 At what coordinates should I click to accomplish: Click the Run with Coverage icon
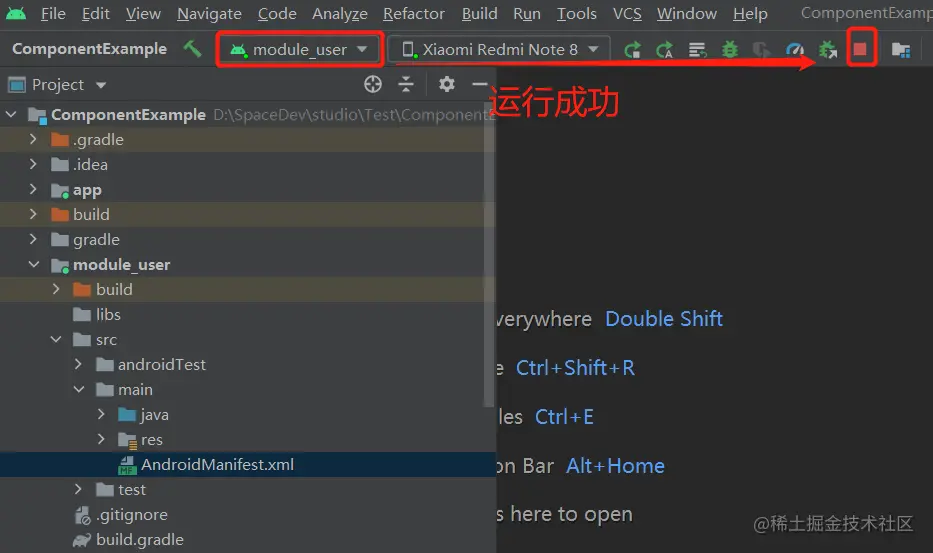(762, 50)
